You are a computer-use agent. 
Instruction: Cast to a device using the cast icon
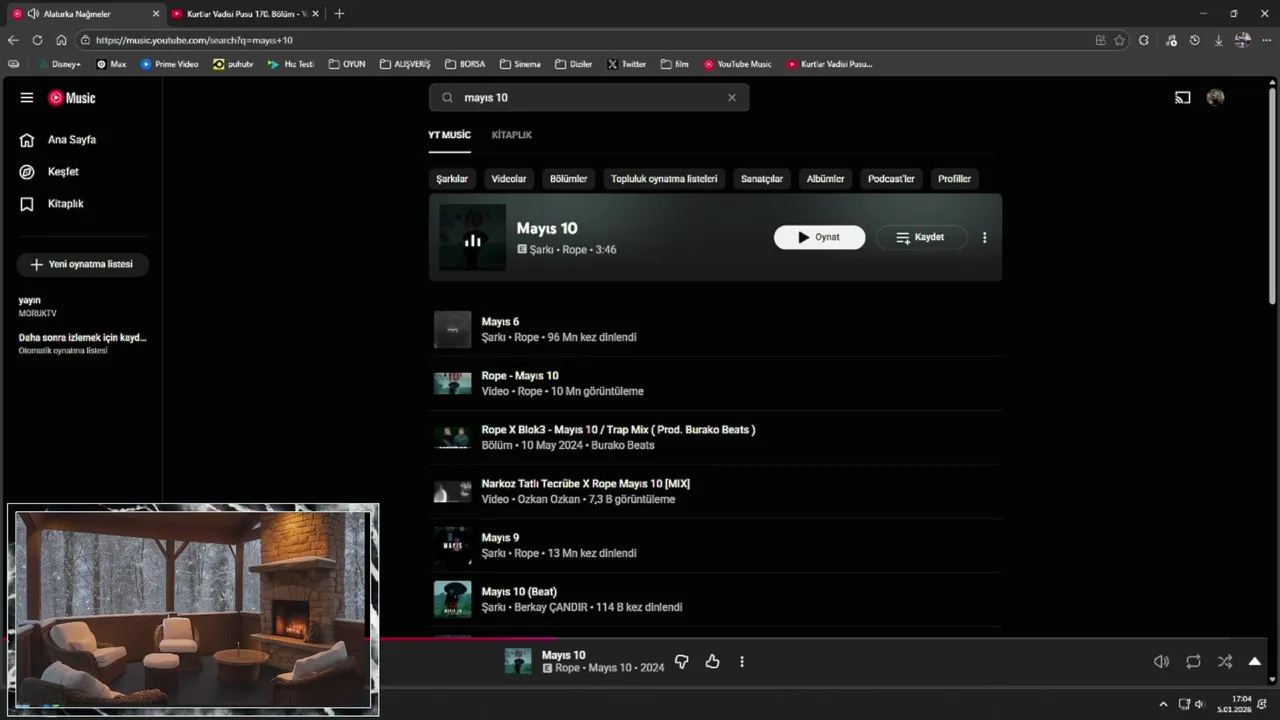point(1183,98)
